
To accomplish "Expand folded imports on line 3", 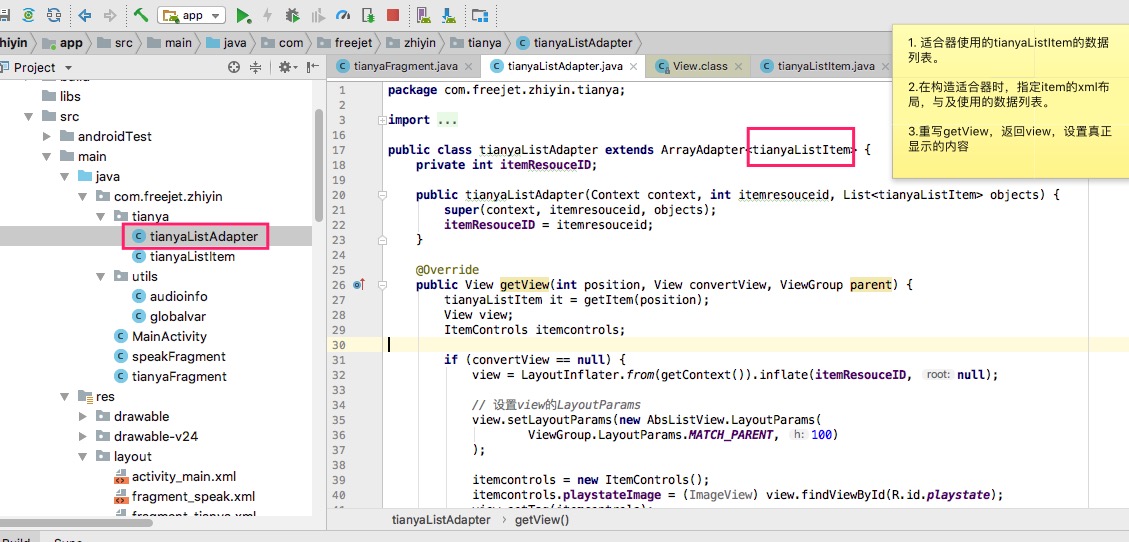I will [382, 120].
